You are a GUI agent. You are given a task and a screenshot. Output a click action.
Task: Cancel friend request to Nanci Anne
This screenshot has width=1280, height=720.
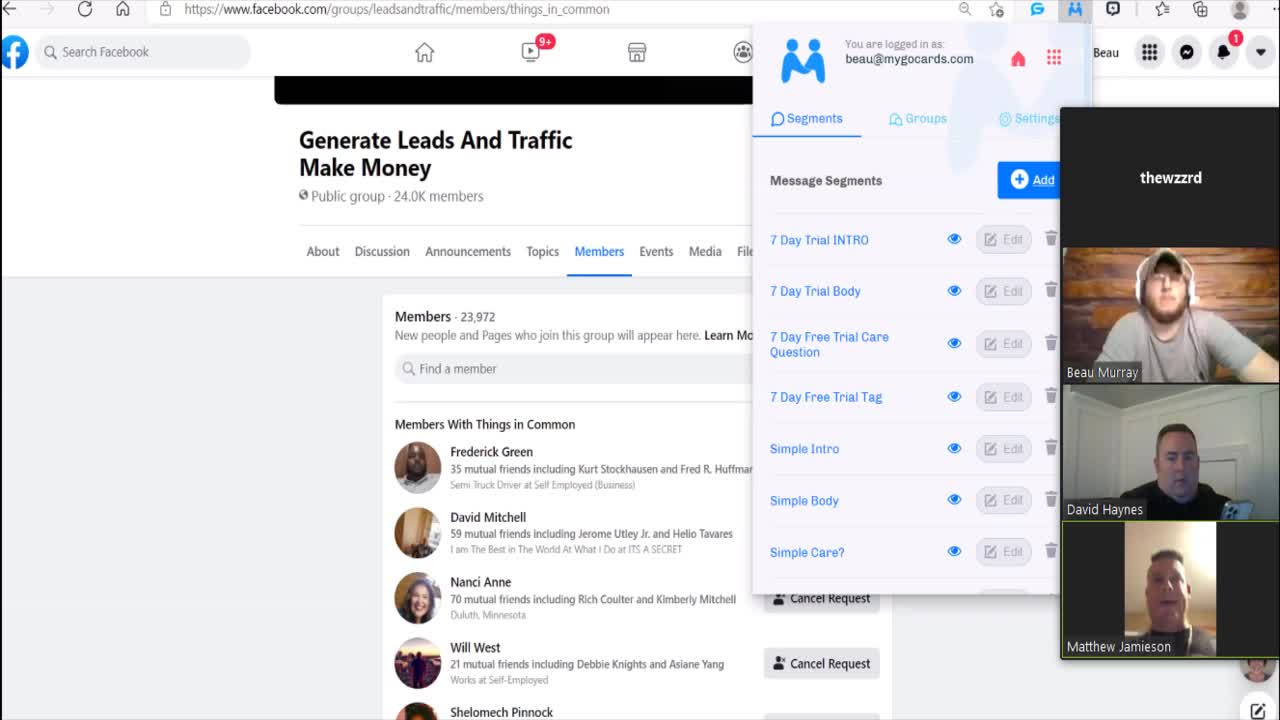coord(822,598)
